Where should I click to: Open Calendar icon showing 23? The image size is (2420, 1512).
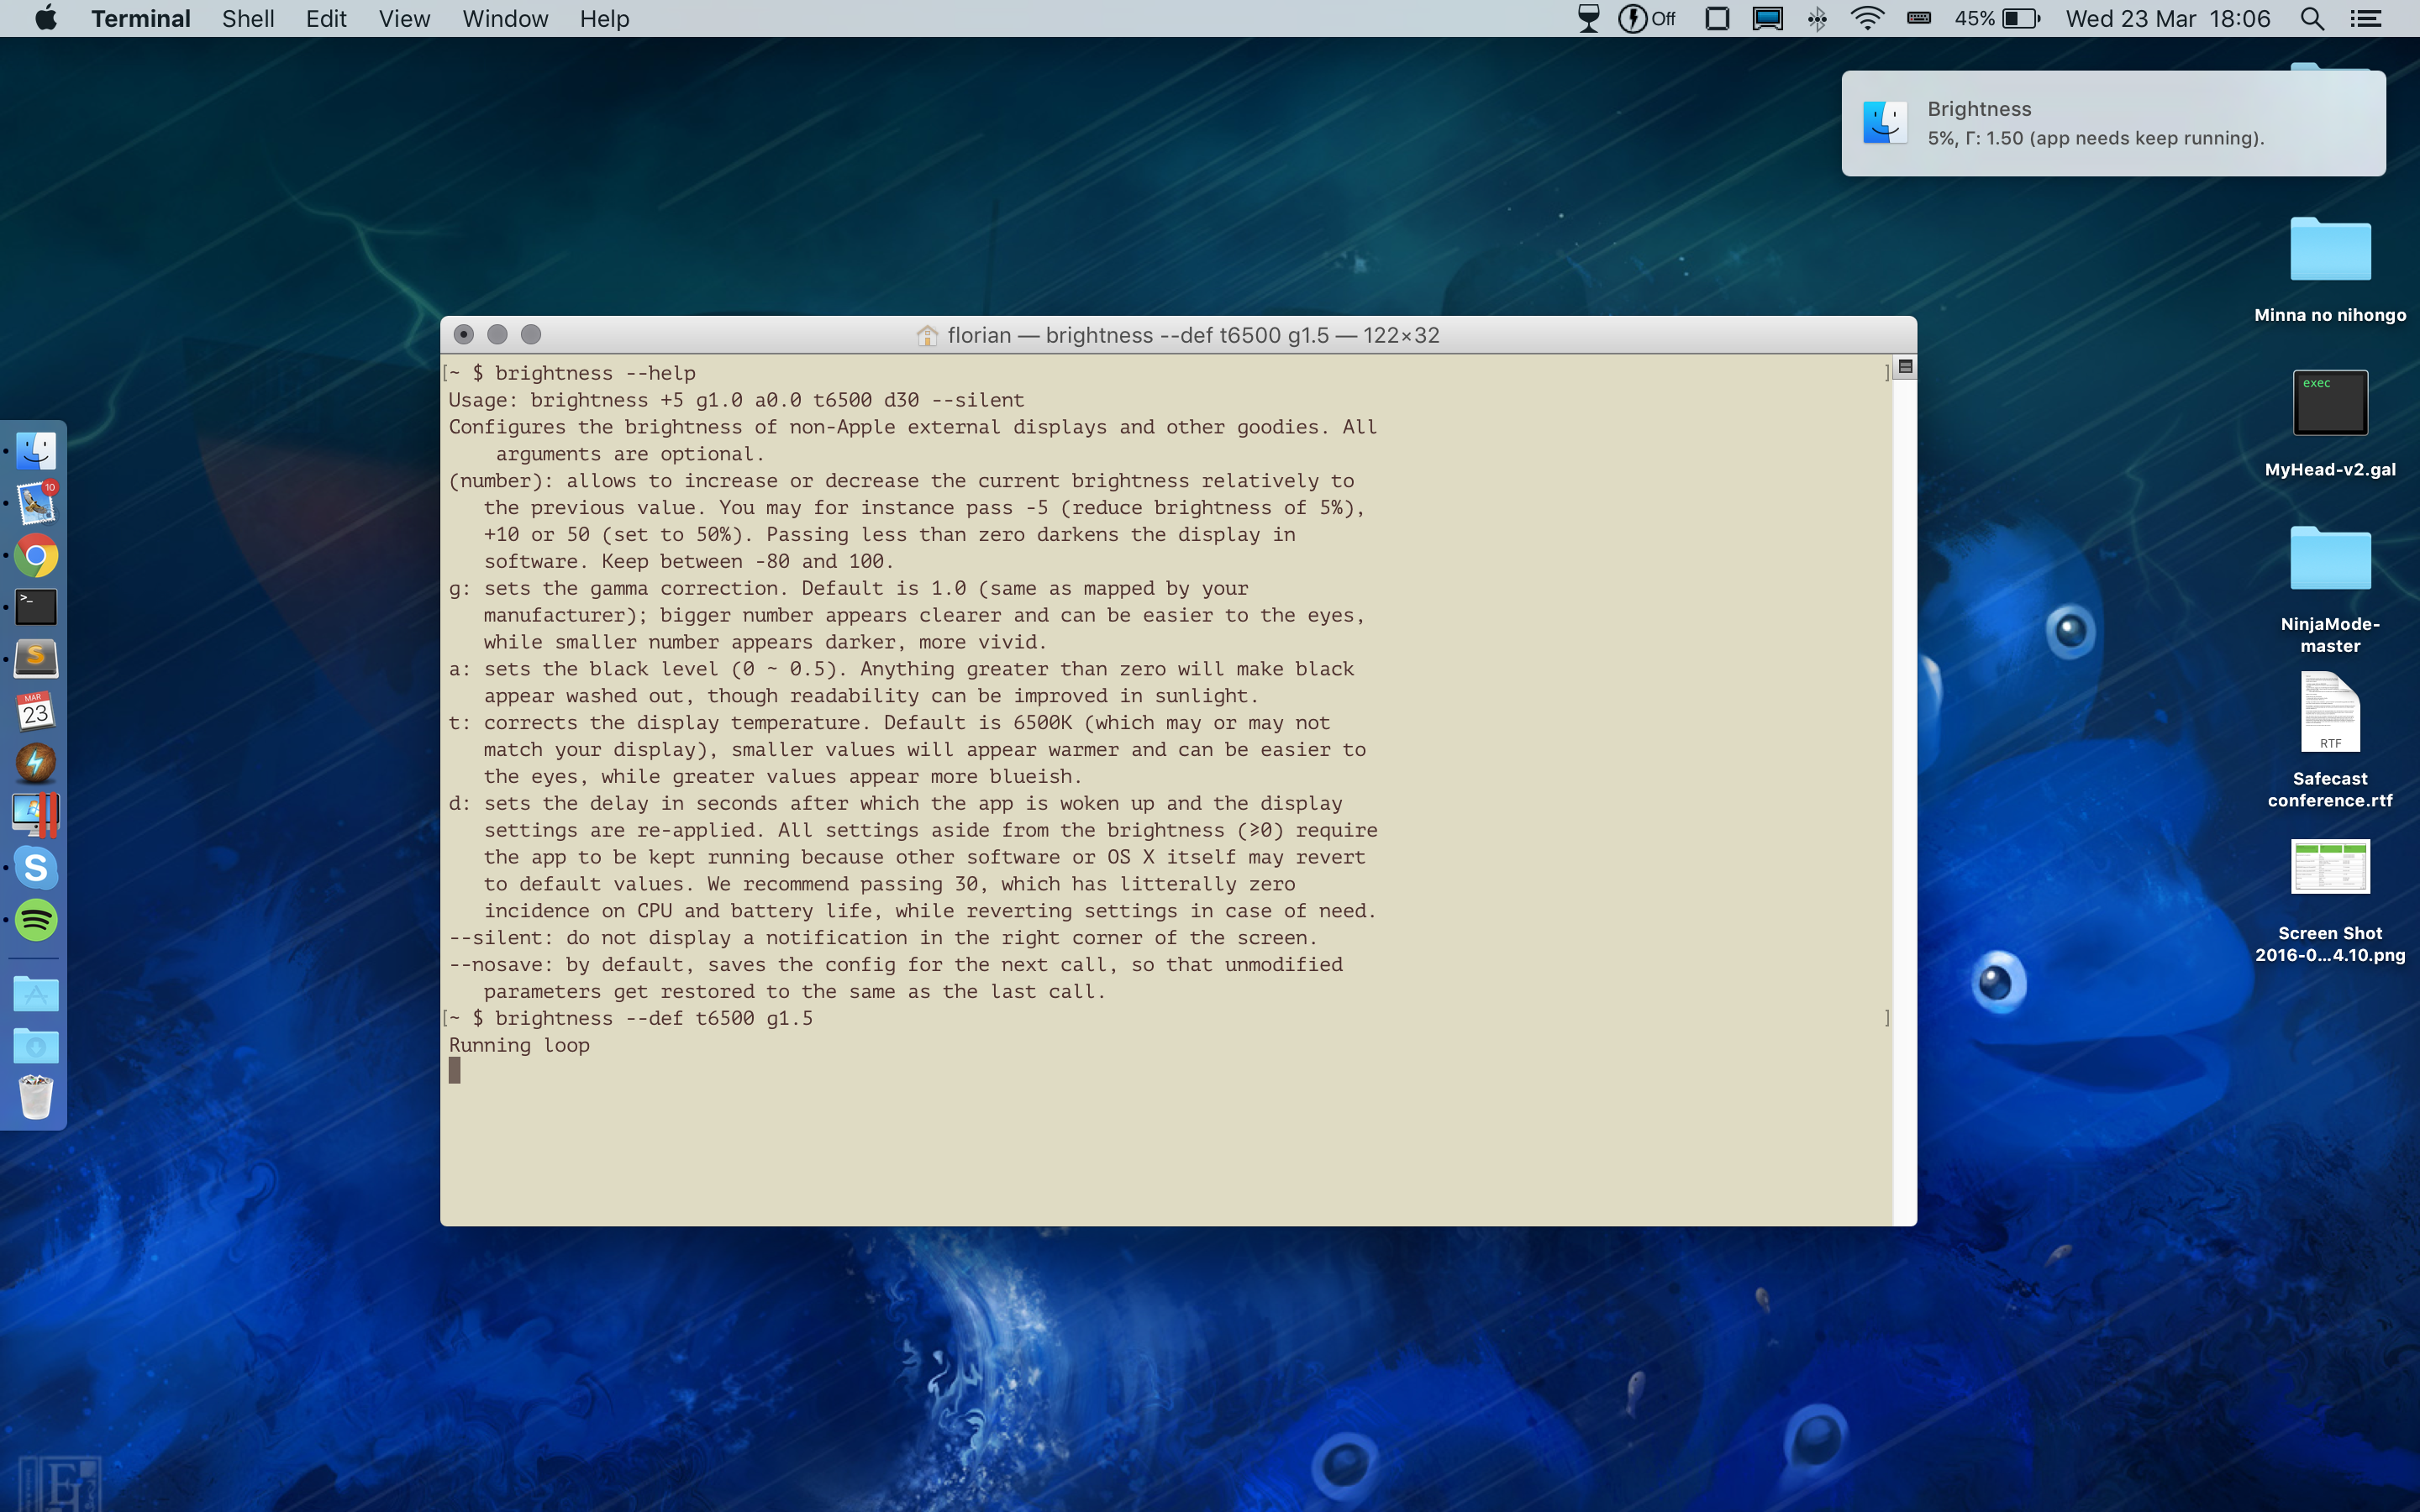point(36,711)
